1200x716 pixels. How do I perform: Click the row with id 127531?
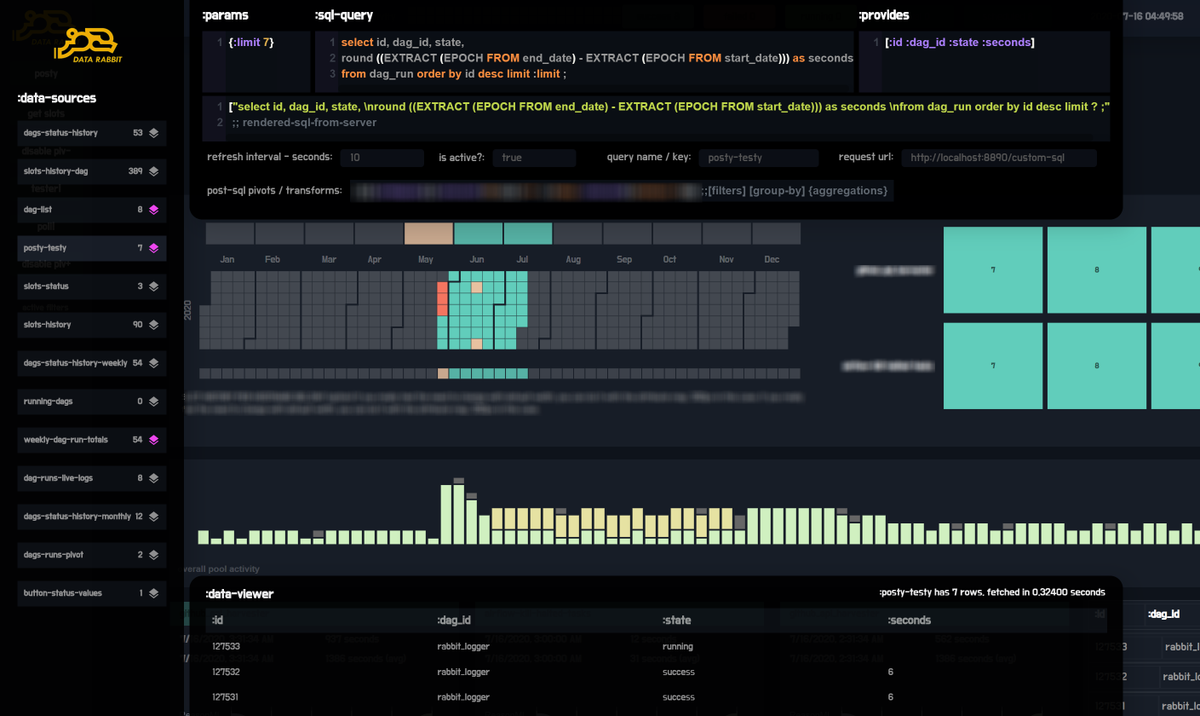point(656,697)
